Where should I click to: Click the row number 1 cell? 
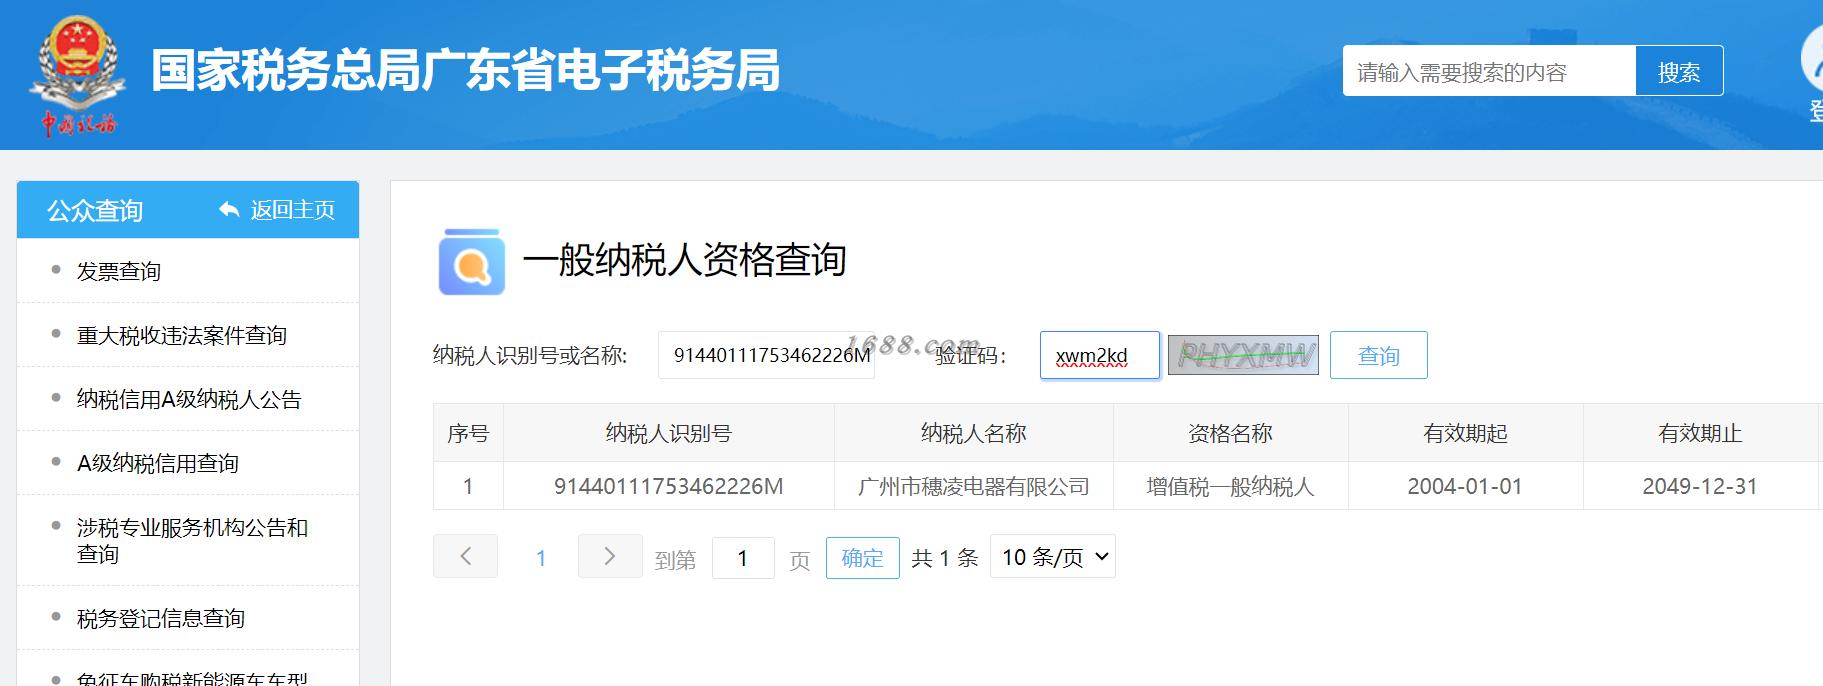pos(468,486)
